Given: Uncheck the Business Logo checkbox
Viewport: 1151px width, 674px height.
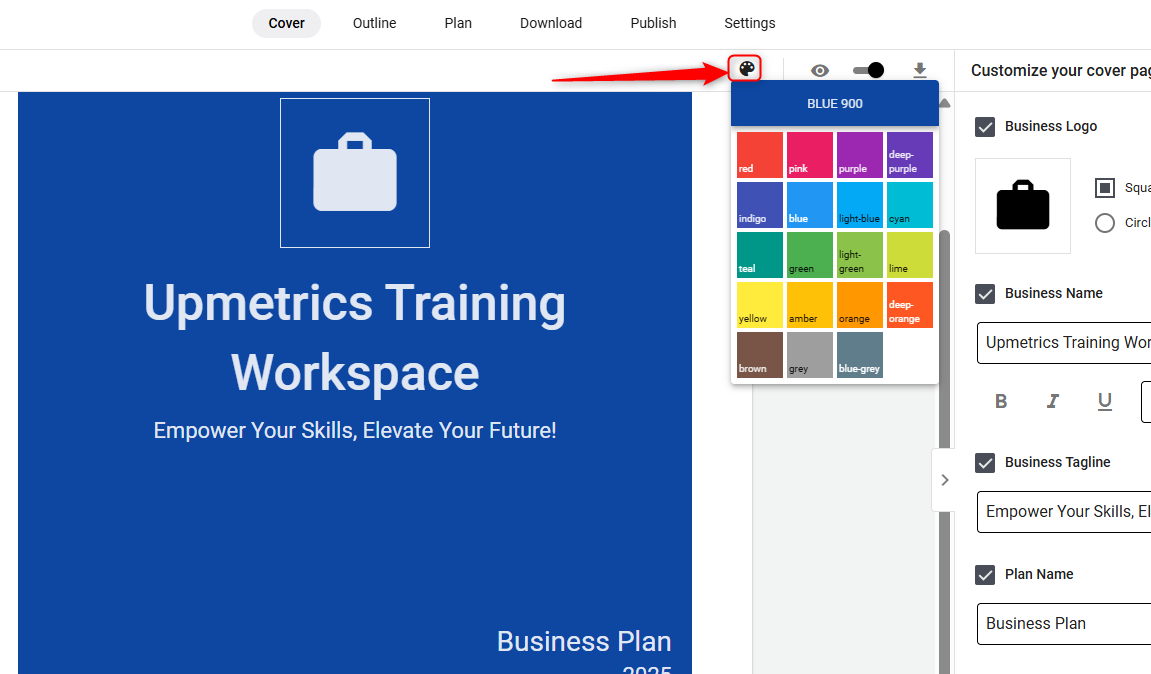Looking at the screenshot, I should (x=985, y=126).
